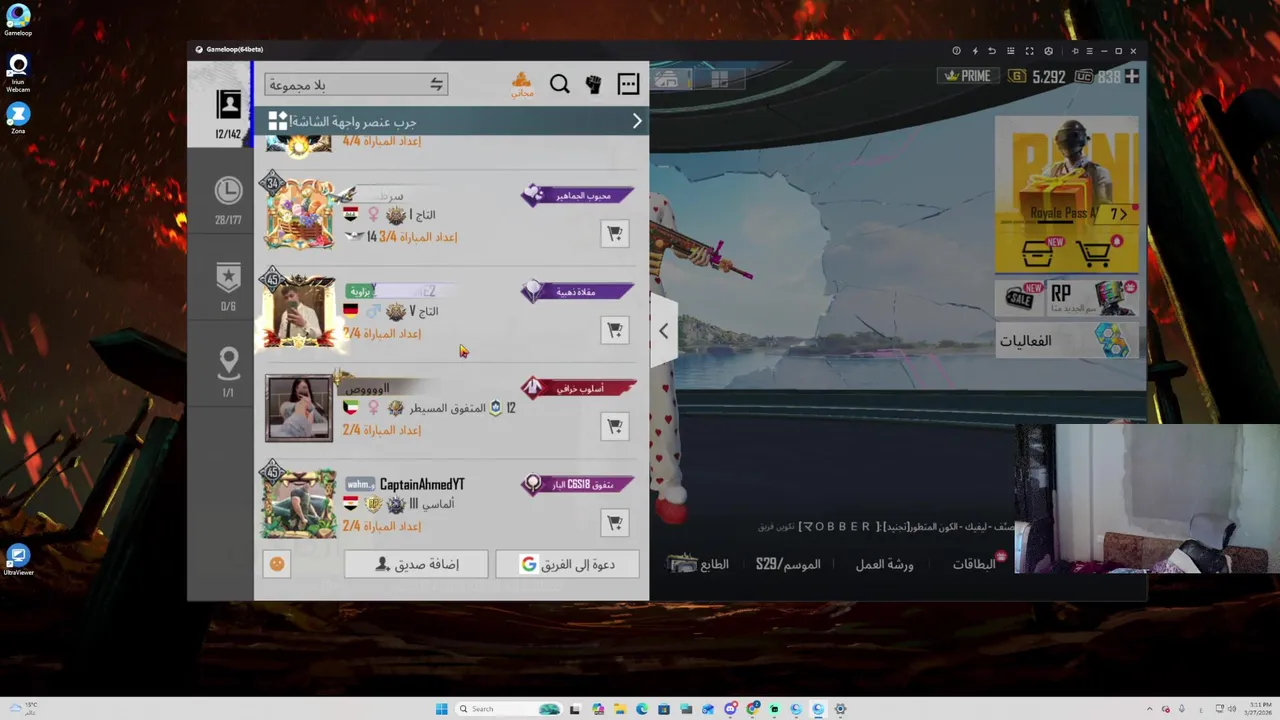Click the جرب عنصر واجهة الشاشة banner
The height and width of the screenshot is (720, 1280).
click(x=450, y=121)
